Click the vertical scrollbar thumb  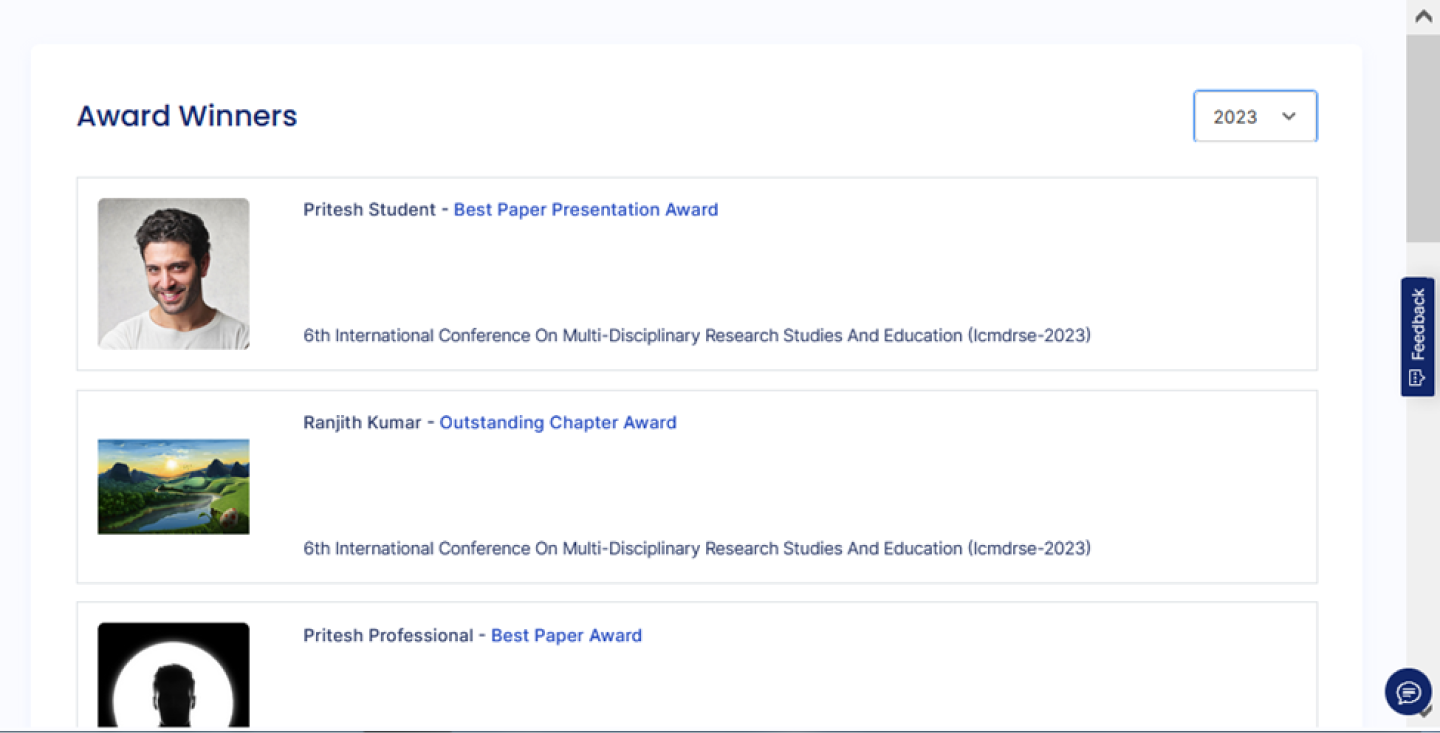click(1422, 138)
